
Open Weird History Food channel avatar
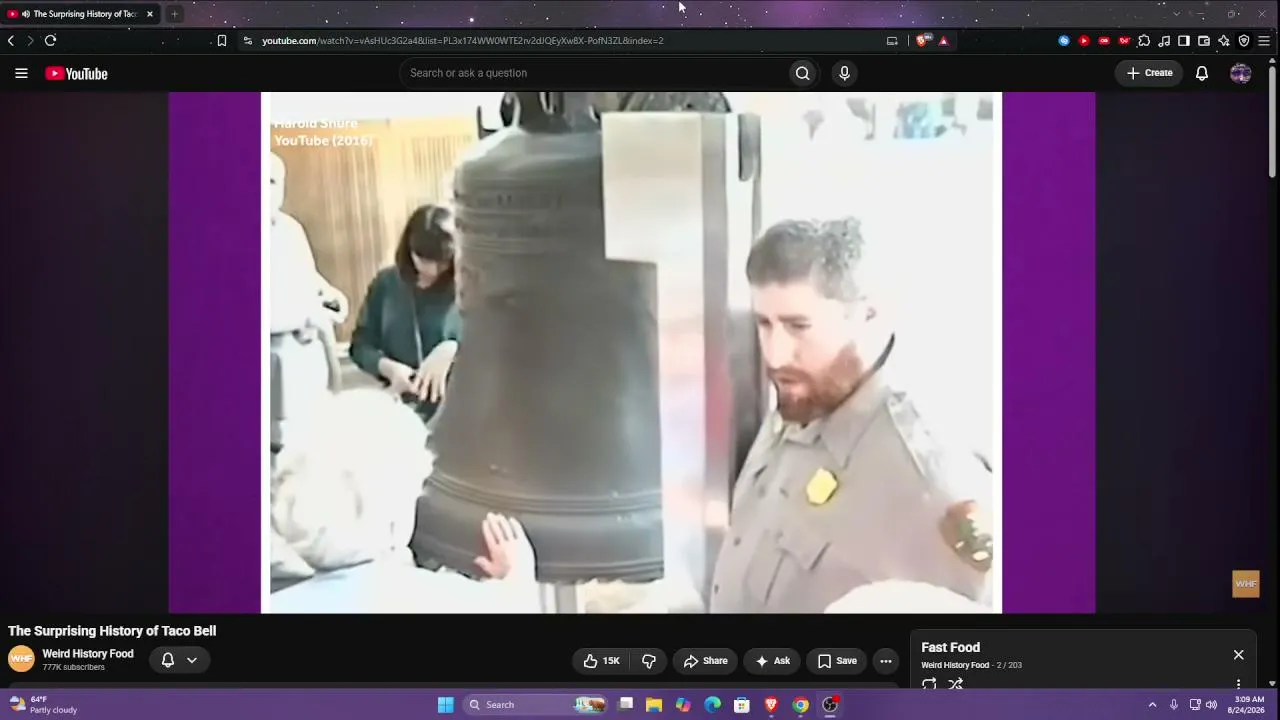coord(21,659)
